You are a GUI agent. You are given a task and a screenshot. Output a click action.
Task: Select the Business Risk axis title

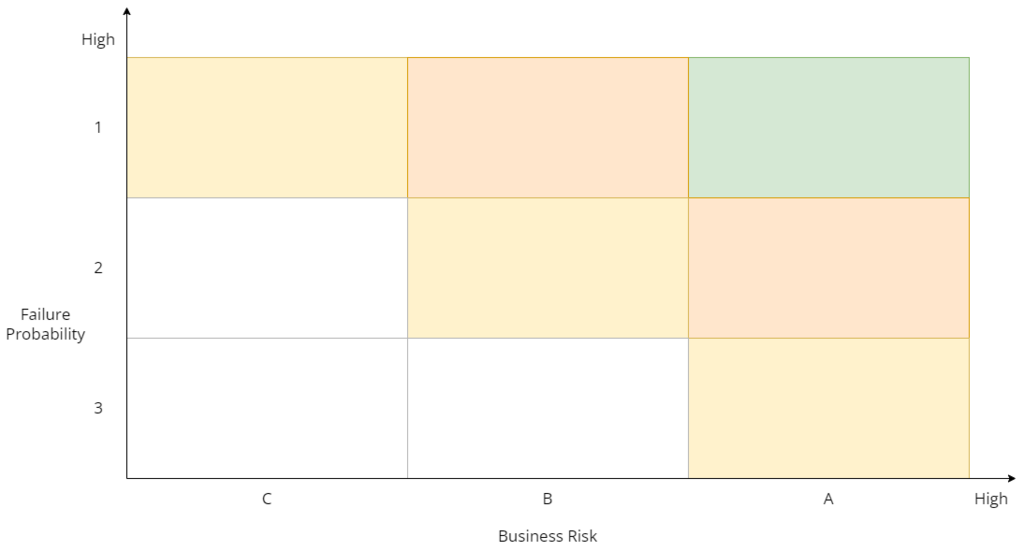pos(547,536)
